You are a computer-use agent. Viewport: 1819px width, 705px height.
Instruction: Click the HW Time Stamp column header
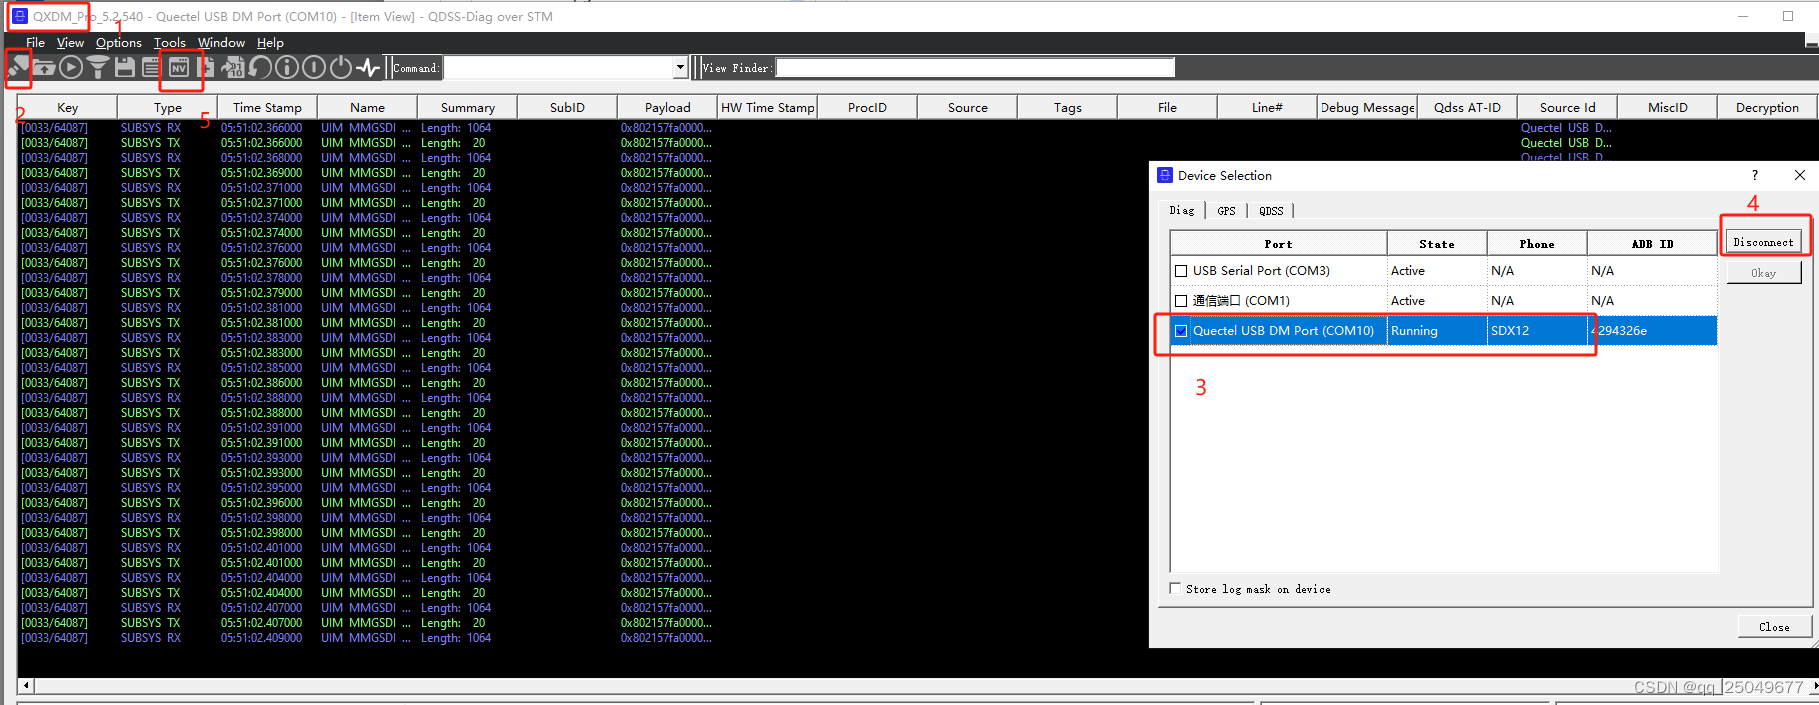pos(767,107)
